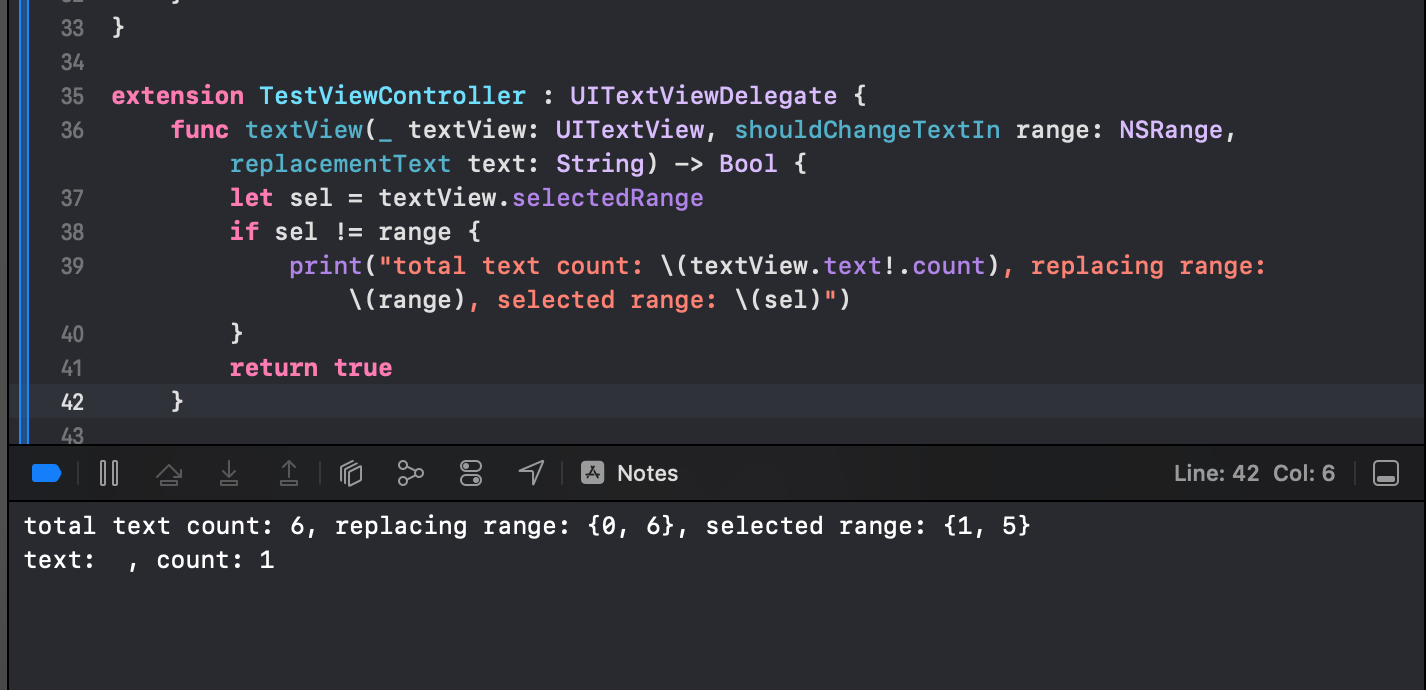This screenshot has height=690, width=1426.
Task: Click the Line: 42 Col: 6 indicator
Action: pyautogui.click(x=1254, y=473)
